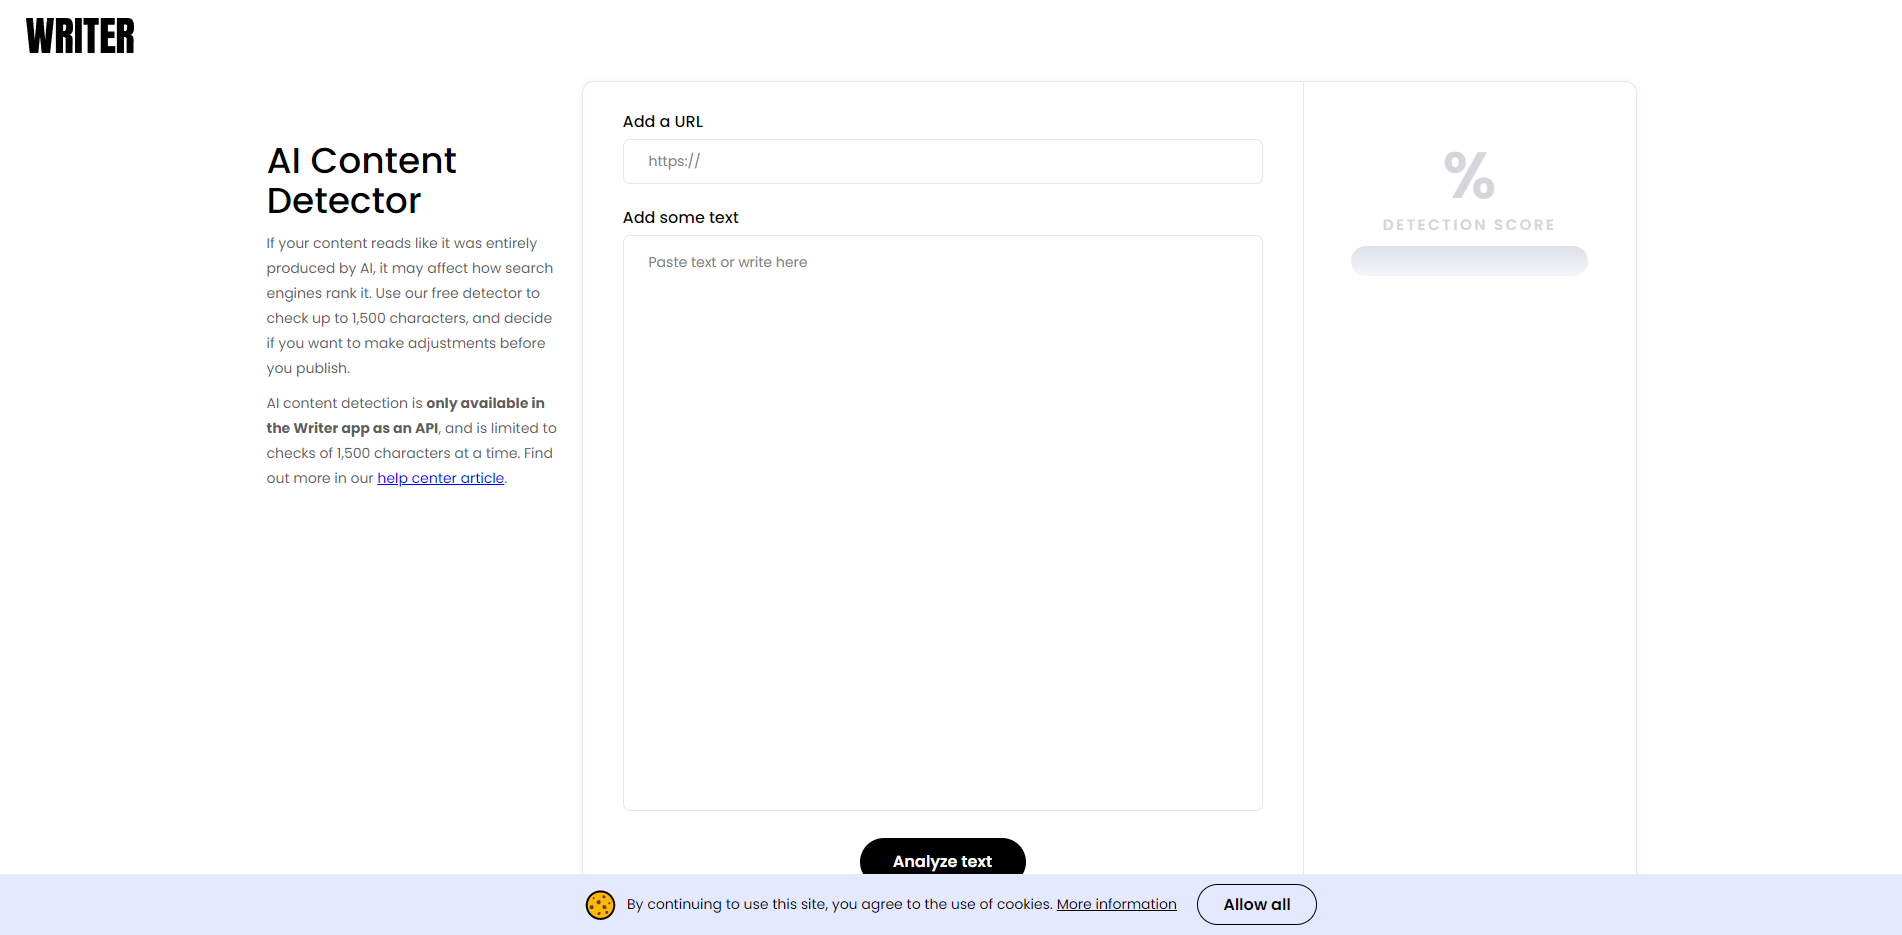Click the cookie icon in the consent banner

tap(600, 904)
